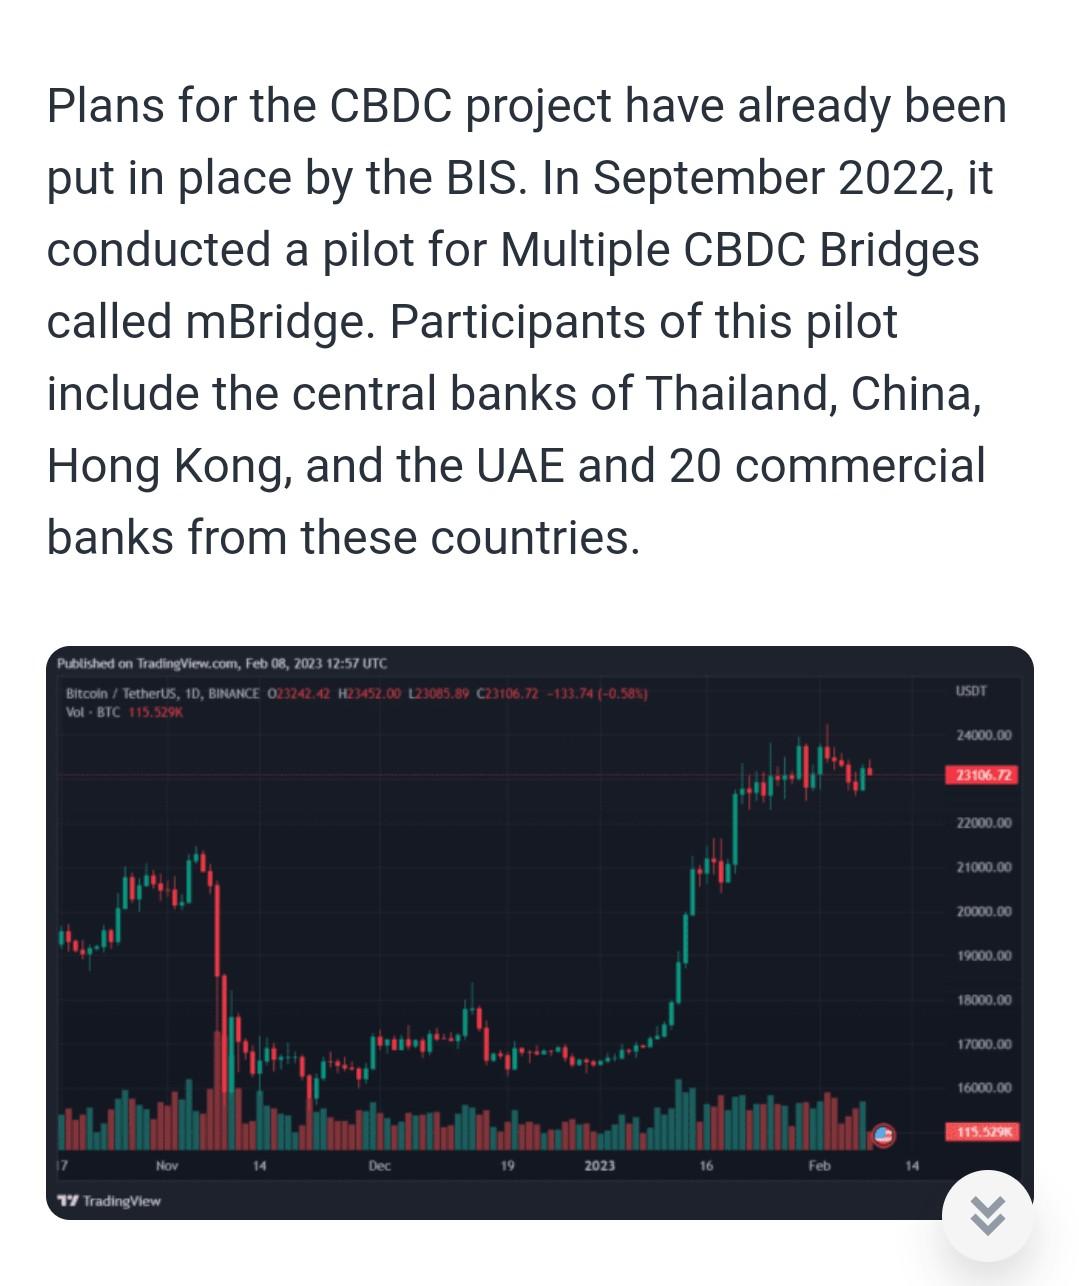The image size is (1079, 1286).
Task: Click the 'Nov' date on time axis
Action: (167, 1166)
